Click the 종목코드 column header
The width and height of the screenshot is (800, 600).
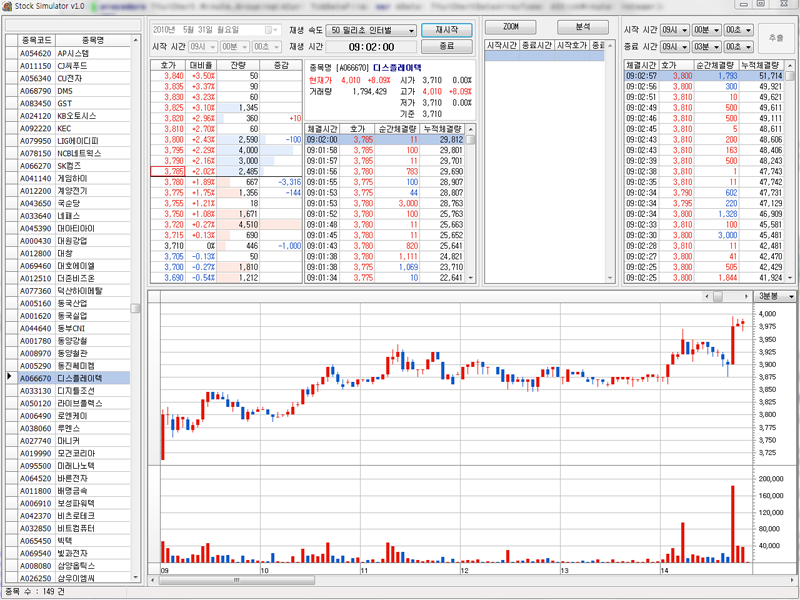point(35,40)
